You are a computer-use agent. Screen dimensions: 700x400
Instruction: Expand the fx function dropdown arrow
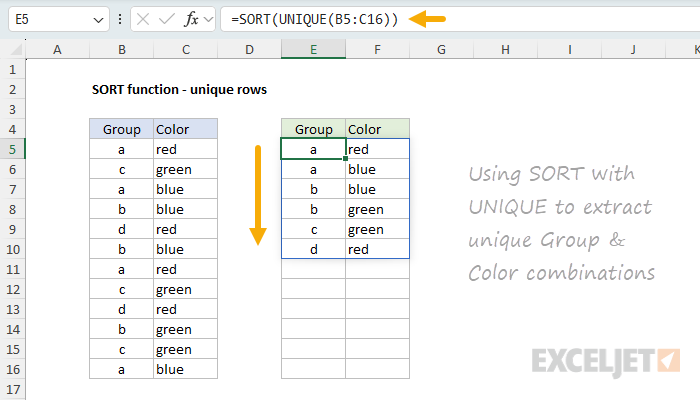pyautogui.click(x=208, y=20)
